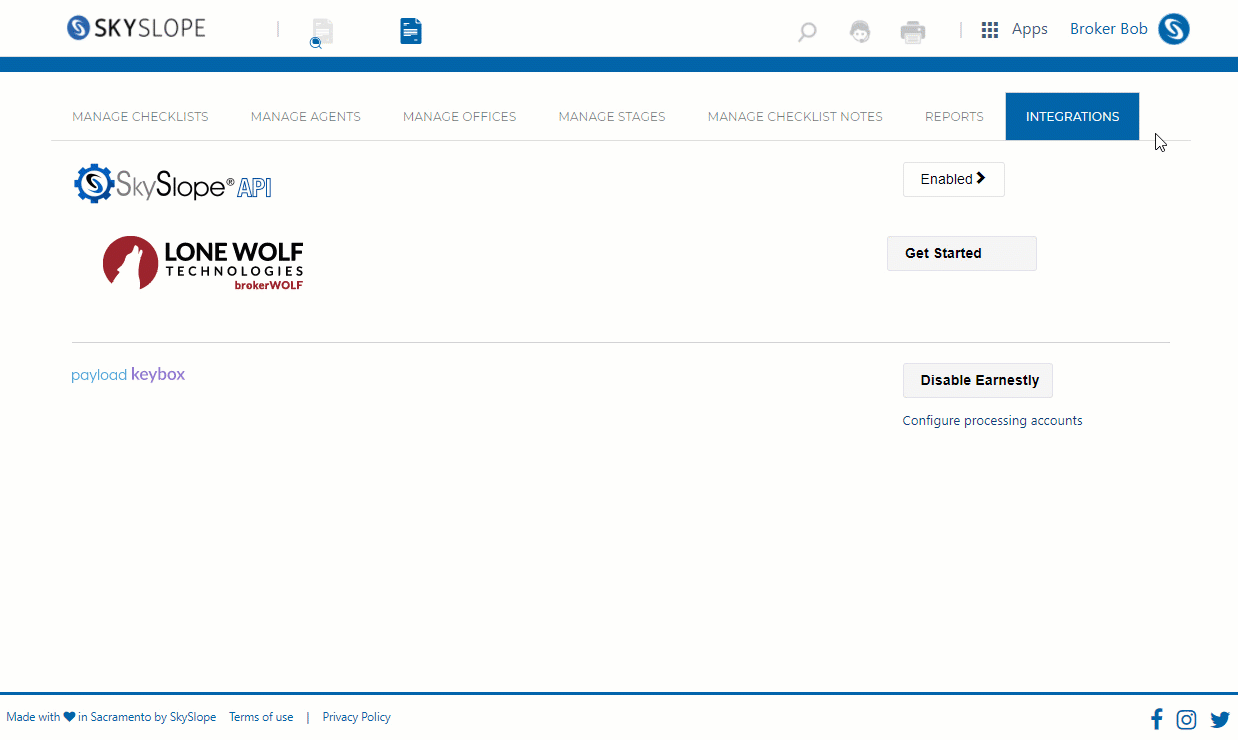Switch to Manage Agents tab
This screenshot has height=740, width=1238.
(306, 117)
